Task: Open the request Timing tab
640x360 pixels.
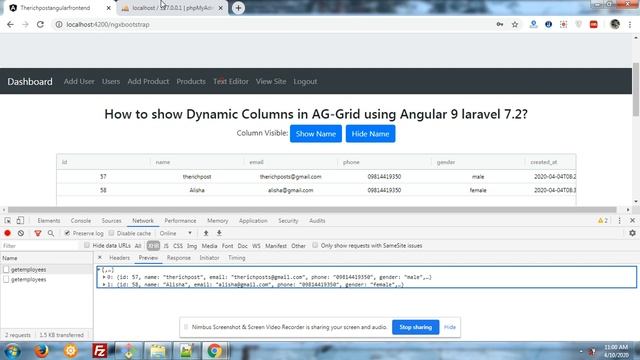Action: (237, 258)
